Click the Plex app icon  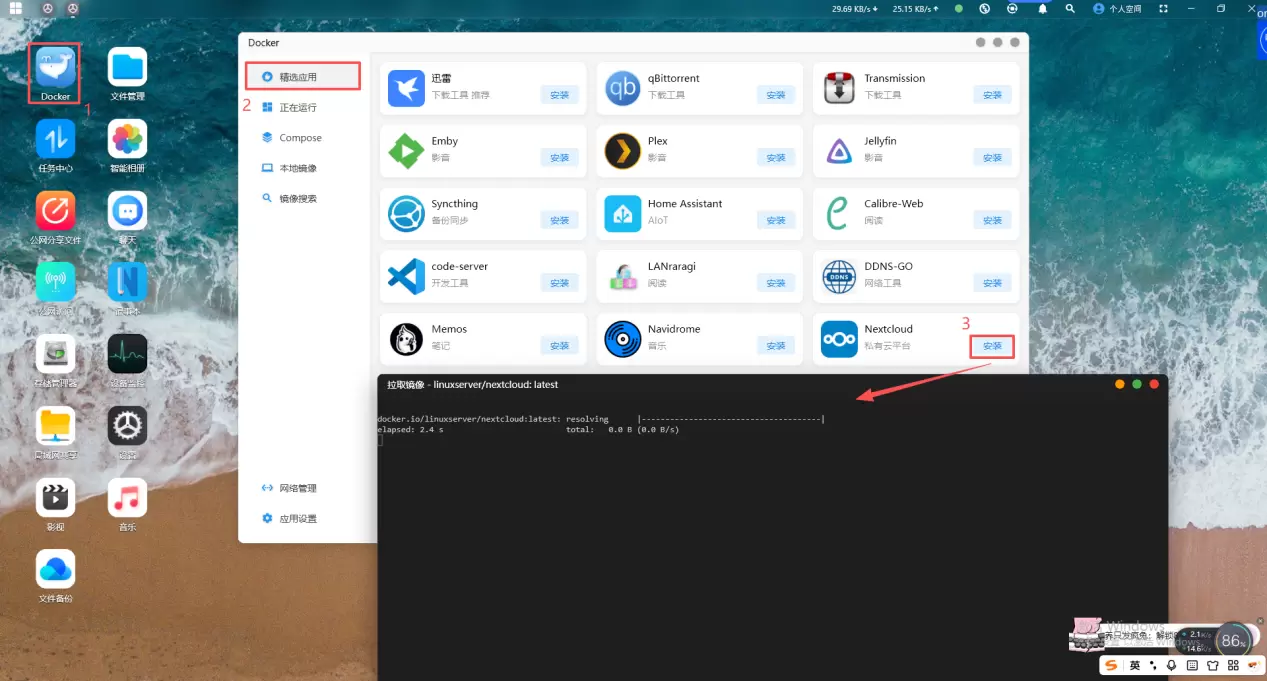tap(622, 151)
